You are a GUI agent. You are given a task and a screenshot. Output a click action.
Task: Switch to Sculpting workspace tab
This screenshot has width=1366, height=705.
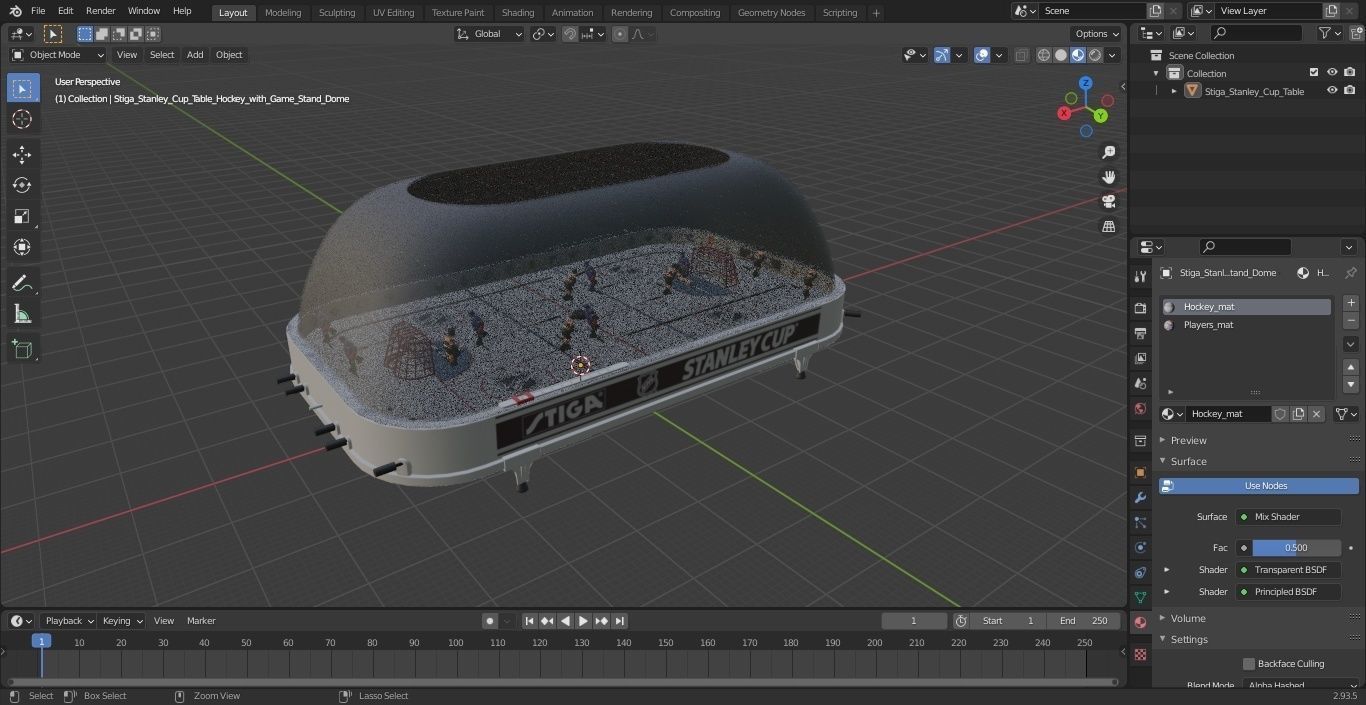point(337,12)
